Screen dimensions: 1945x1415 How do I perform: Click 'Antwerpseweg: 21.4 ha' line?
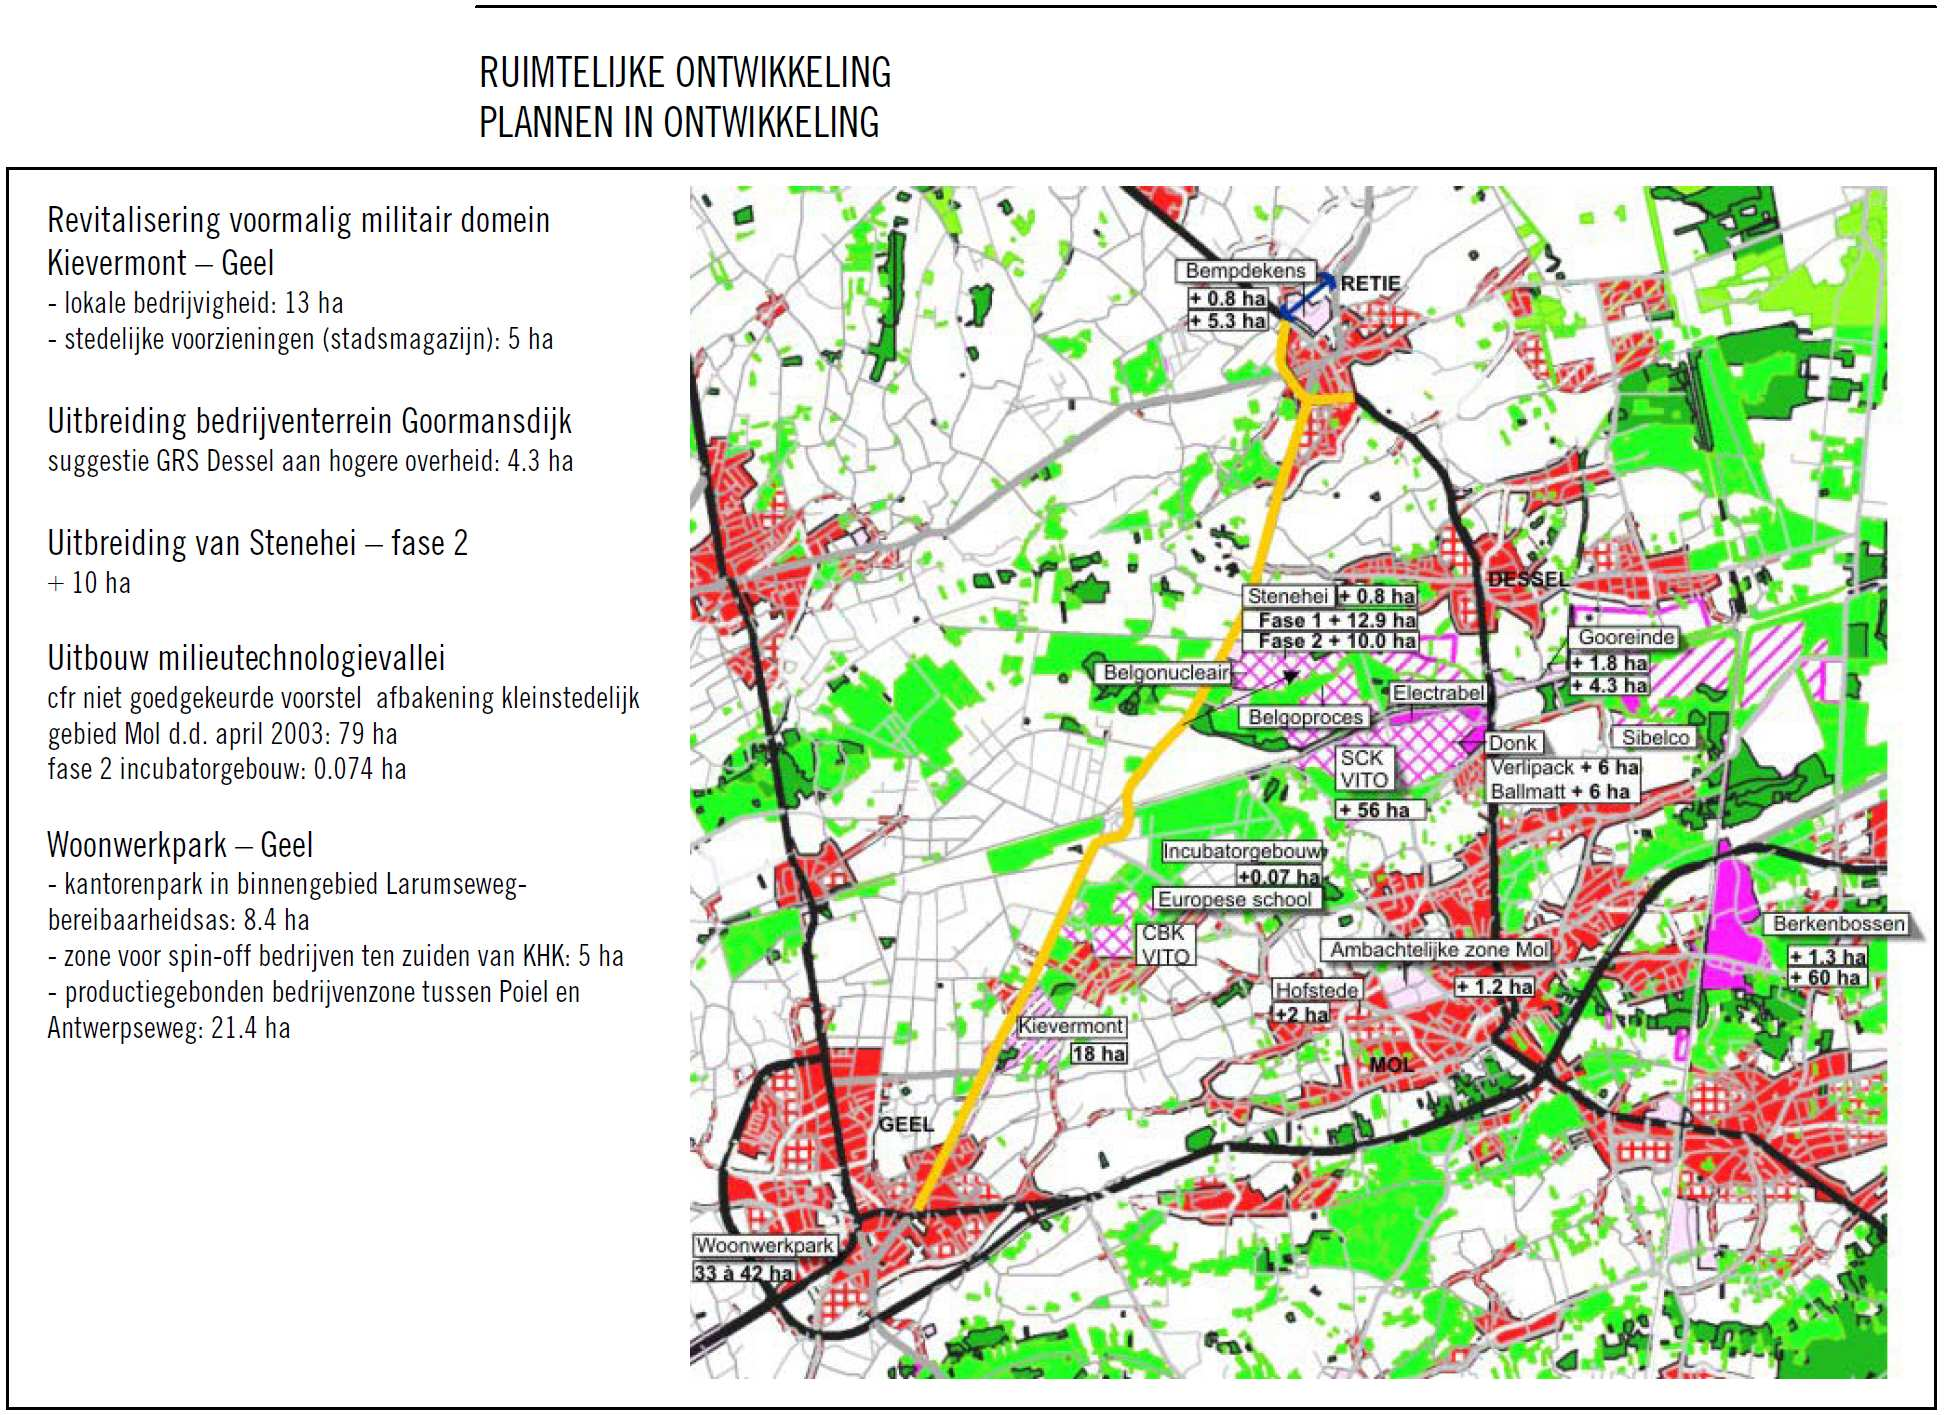(169, 1028)
